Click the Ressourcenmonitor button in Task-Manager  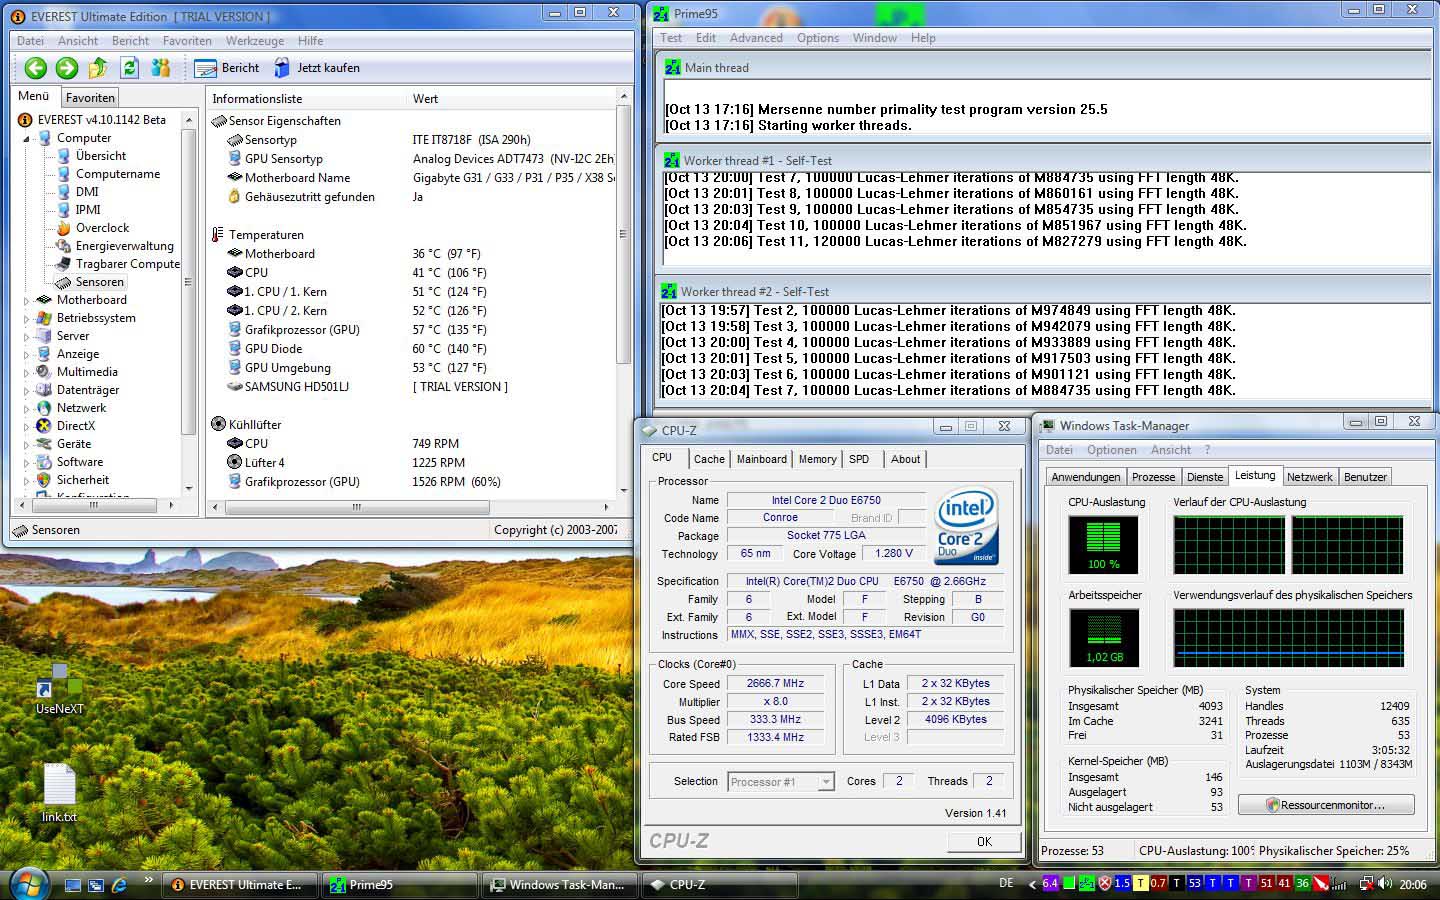1326,805
